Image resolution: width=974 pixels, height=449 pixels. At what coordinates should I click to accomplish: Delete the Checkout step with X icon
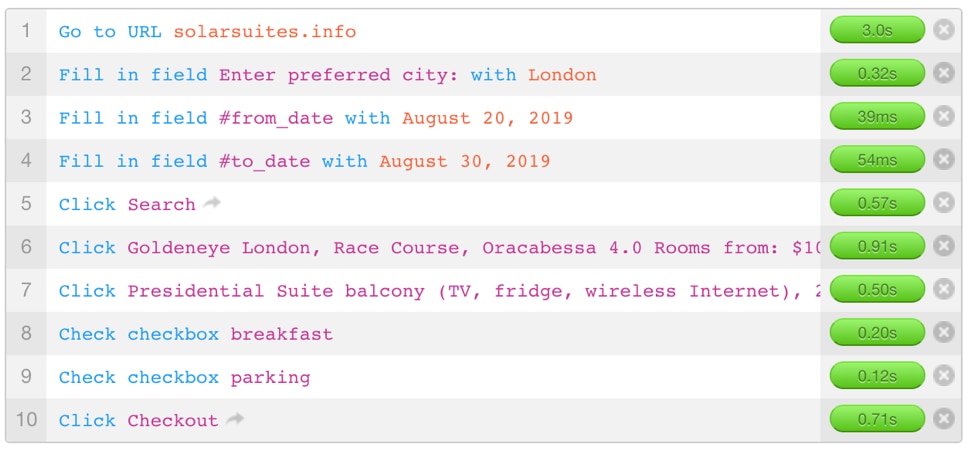click(x=944, y=419)
